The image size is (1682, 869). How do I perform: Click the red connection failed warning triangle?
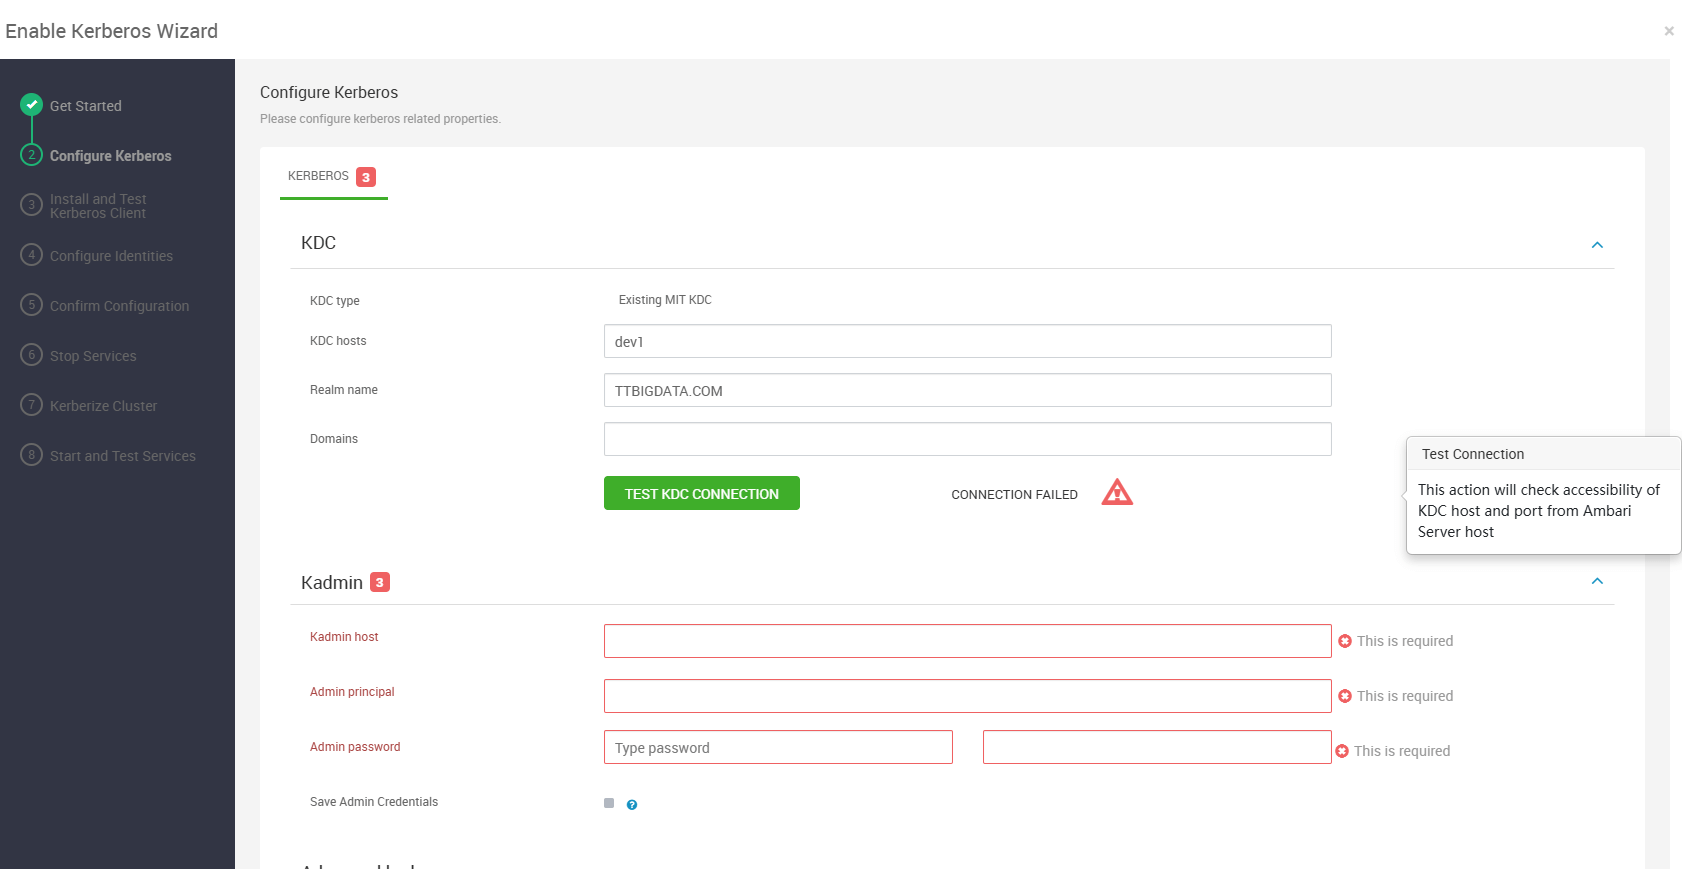(x=1117, y=492)
